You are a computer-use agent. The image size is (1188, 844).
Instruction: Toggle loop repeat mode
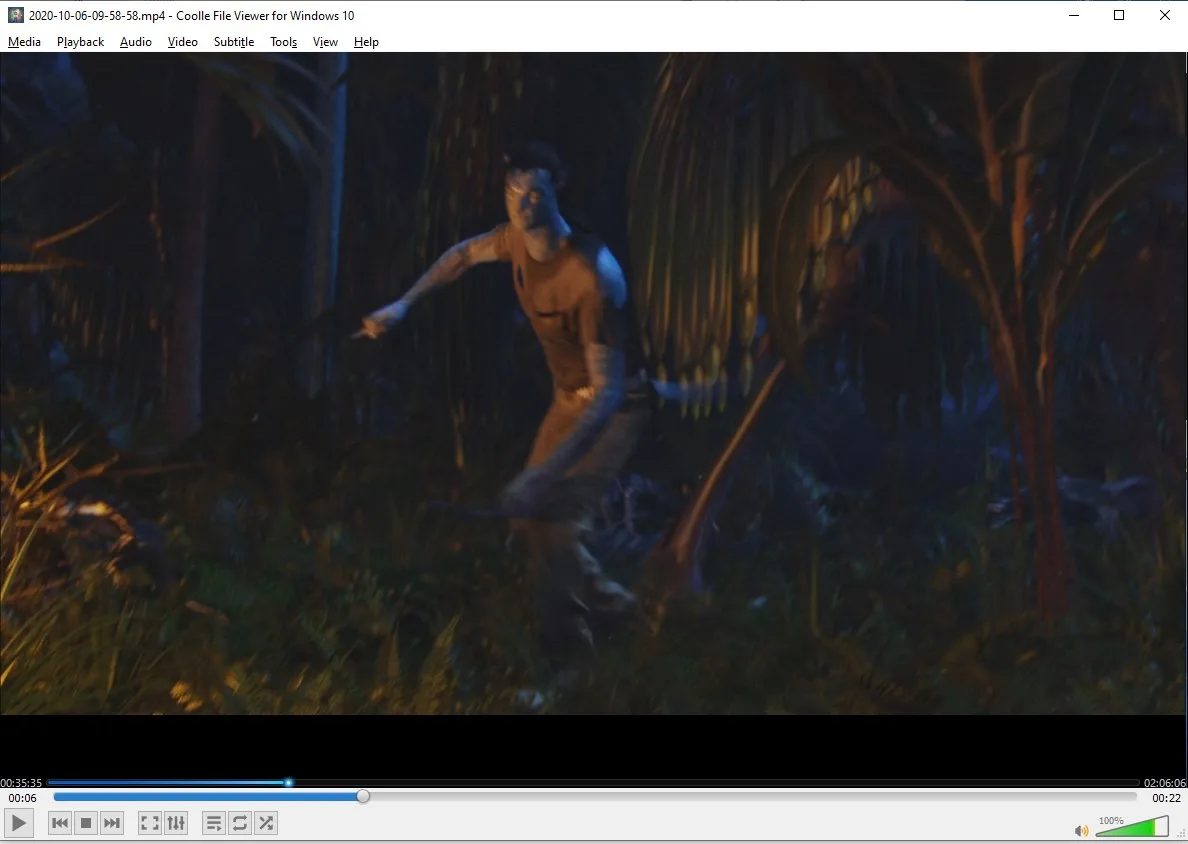pyautogui.click(x=240, y=823)
